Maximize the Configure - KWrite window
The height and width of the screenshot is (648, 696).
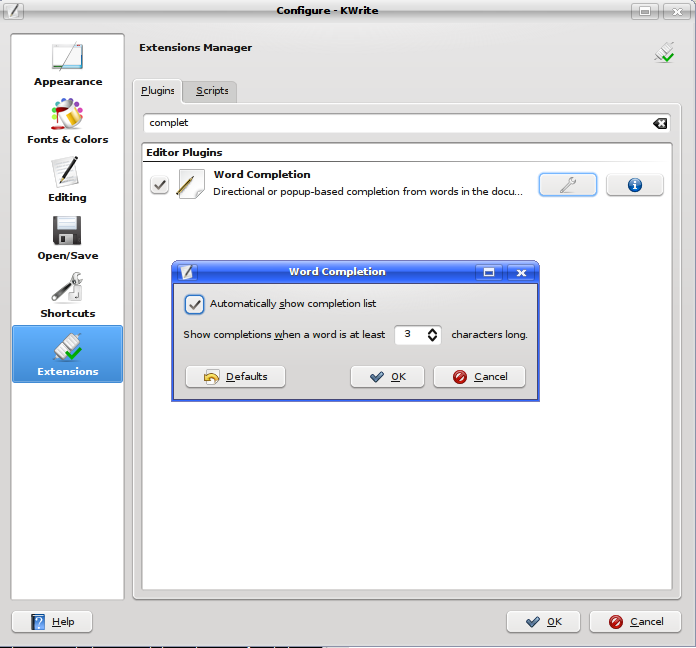(645, 11)
